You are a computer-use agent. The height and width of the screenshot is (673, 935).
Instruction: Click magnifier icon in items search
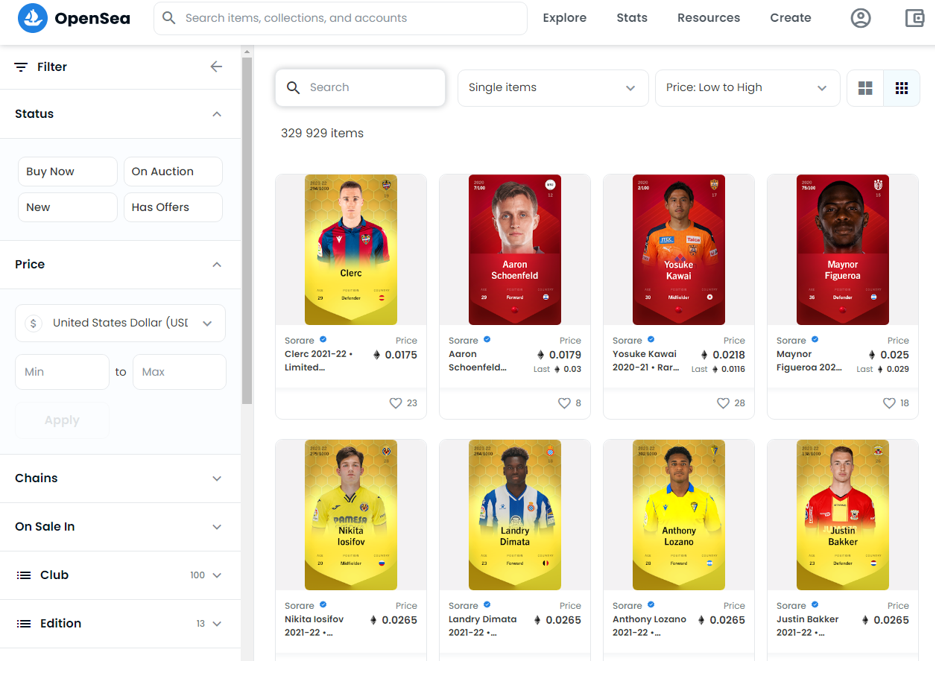pyautogui.click(x=293, y=88)
